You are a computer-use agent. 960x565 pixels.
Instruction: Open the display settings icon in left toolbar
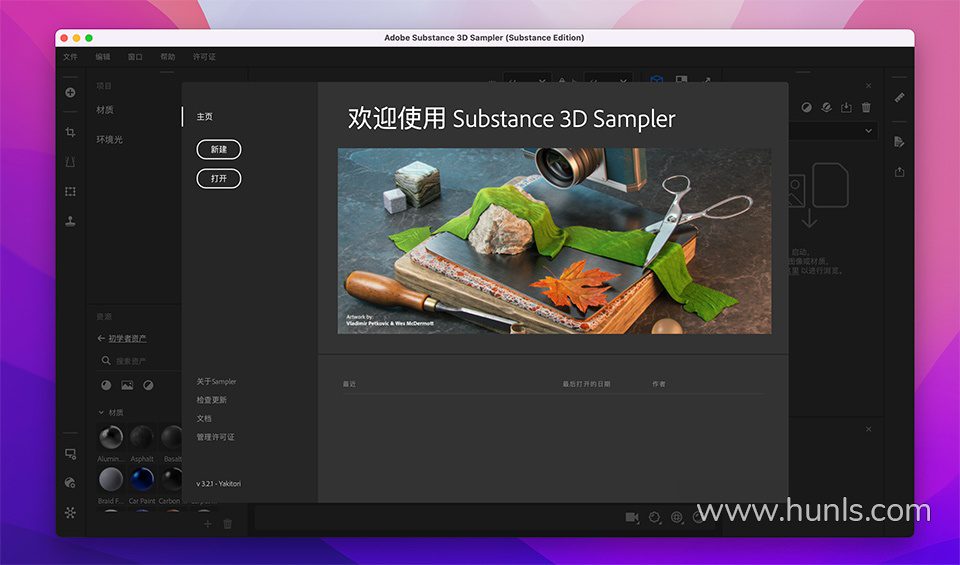tap(70, 454)
